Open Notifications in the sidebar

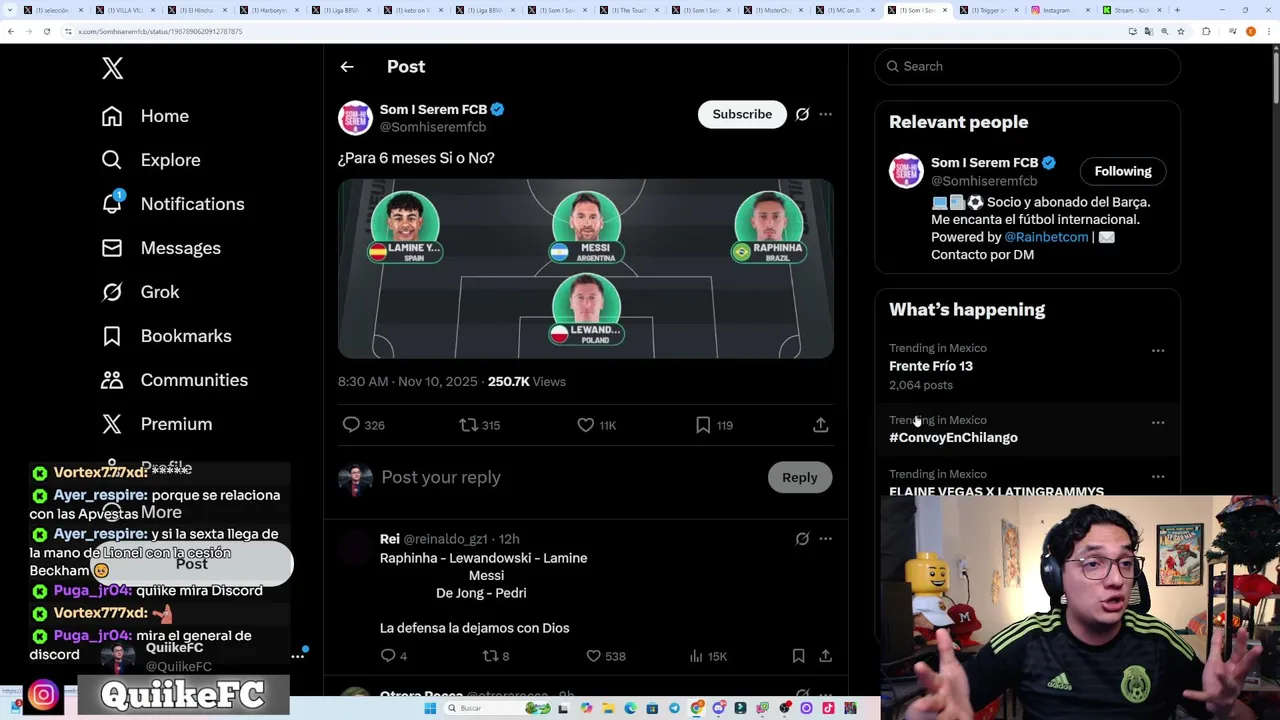click(173, 204)
